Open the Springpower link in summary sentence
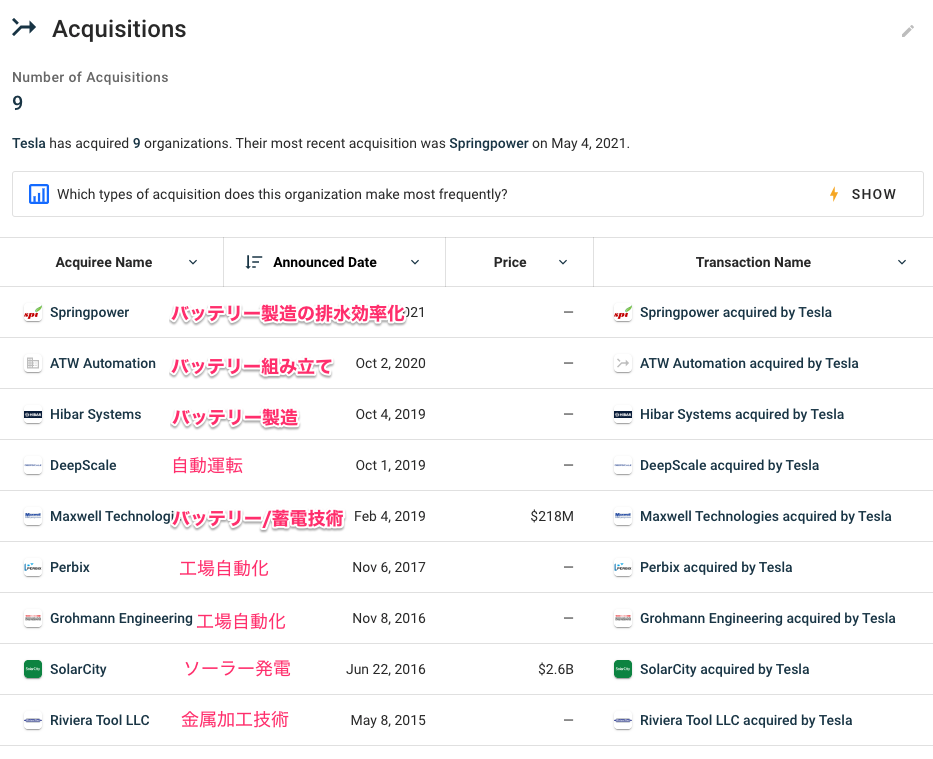This screenshot has width=933, height=759. click(488, 143)
